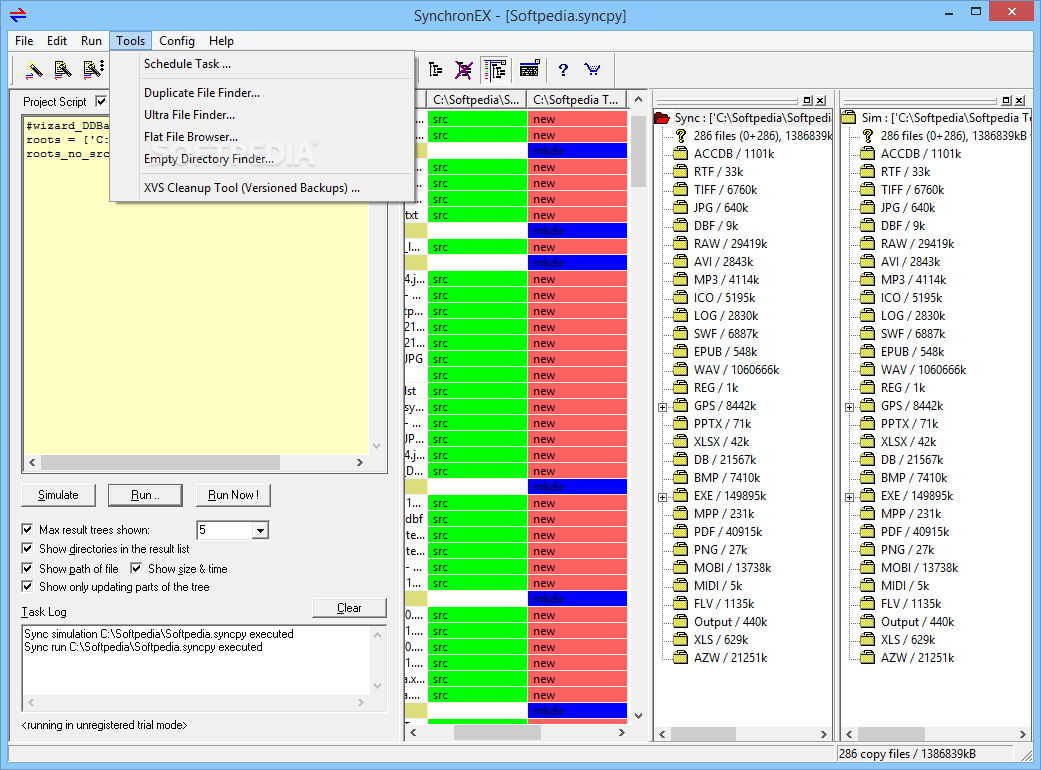Image resolution: width=1041 pixels, height=770 pixels.
Task: Click the blue question mark help icon
Action: pyautogui.click(x=563, y=70)
